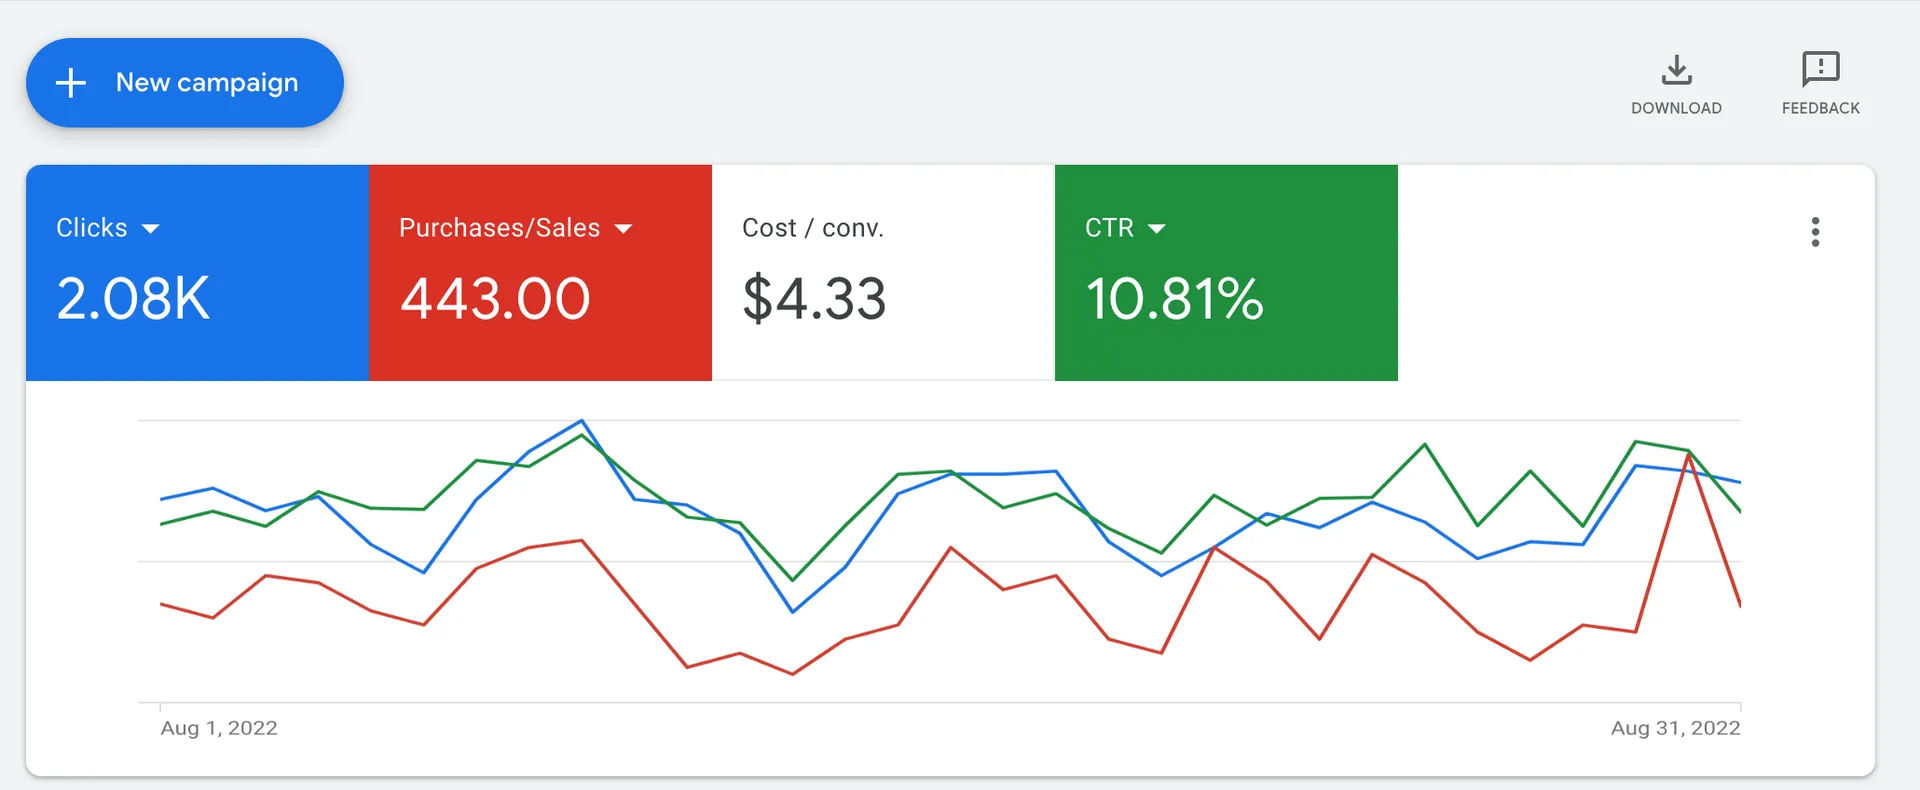
Task: Open the three-dot more options menu
Action: [1815, 232]
